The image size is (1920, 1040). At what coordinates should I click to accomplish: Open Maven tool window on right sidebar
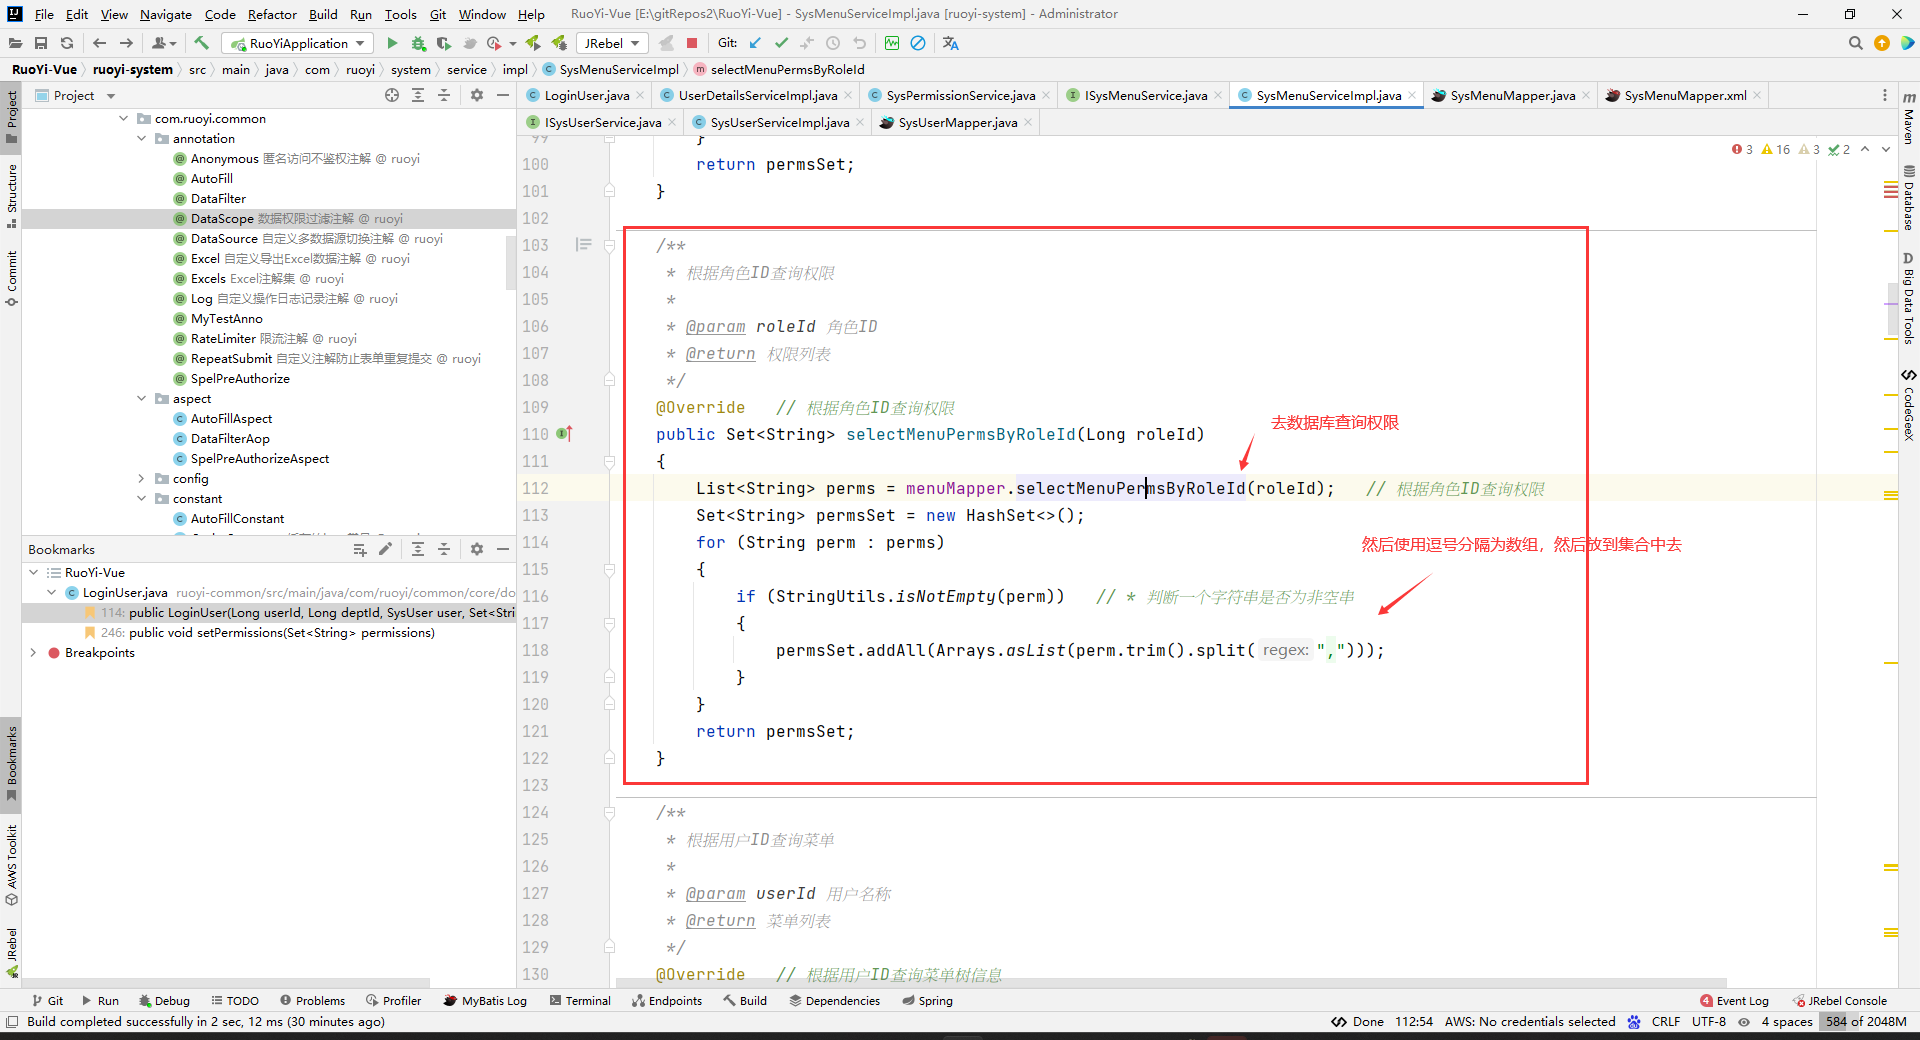click(1908, 118)
